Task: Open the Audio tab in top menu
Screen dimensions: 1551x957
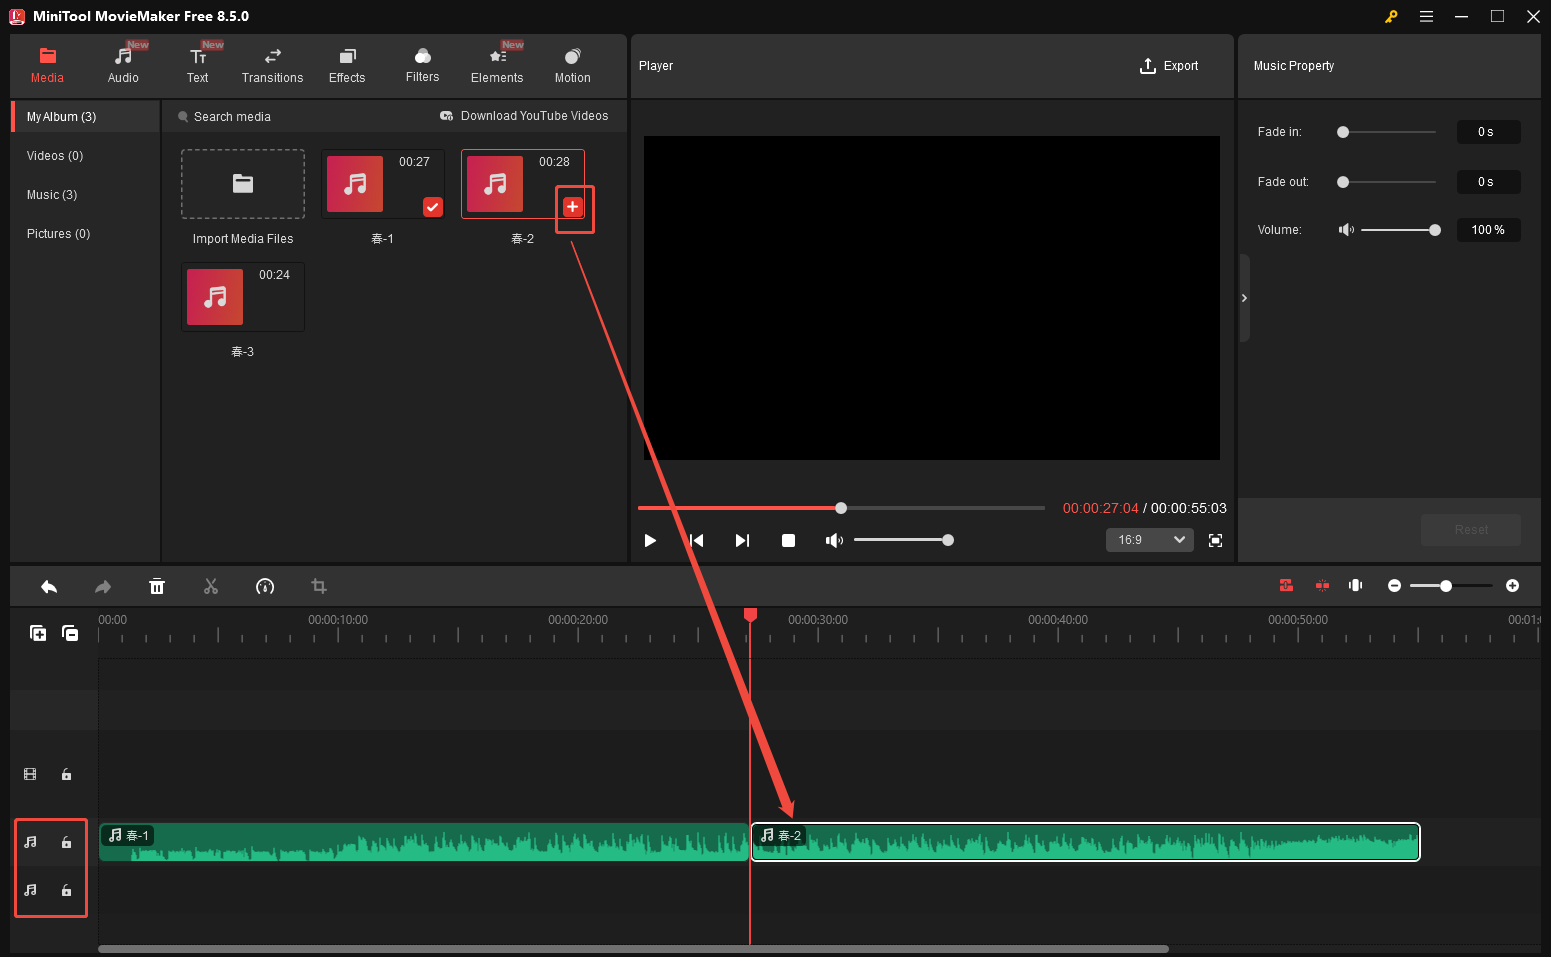Action: click(x=123, y=63)
